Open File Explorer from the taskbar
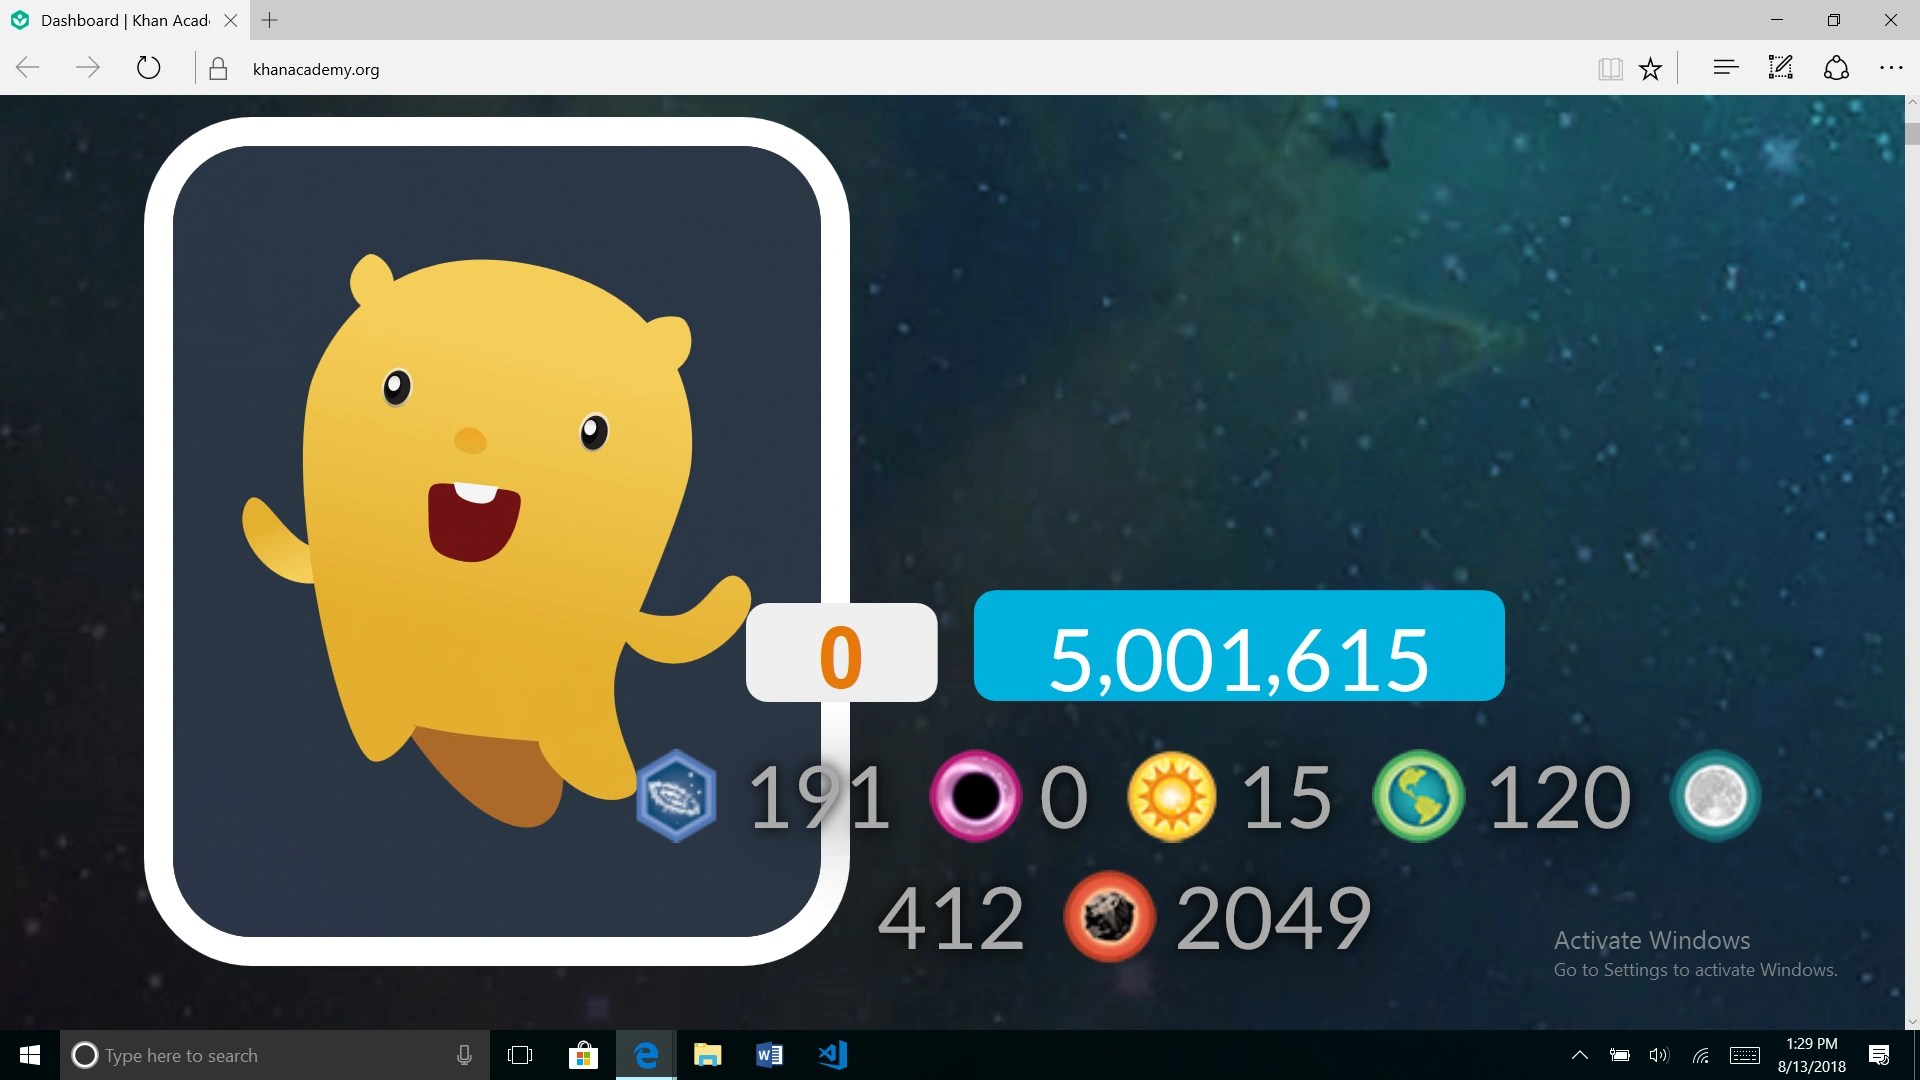1920x1080 pixels. pyautogui.click(x=708, y=1055)
